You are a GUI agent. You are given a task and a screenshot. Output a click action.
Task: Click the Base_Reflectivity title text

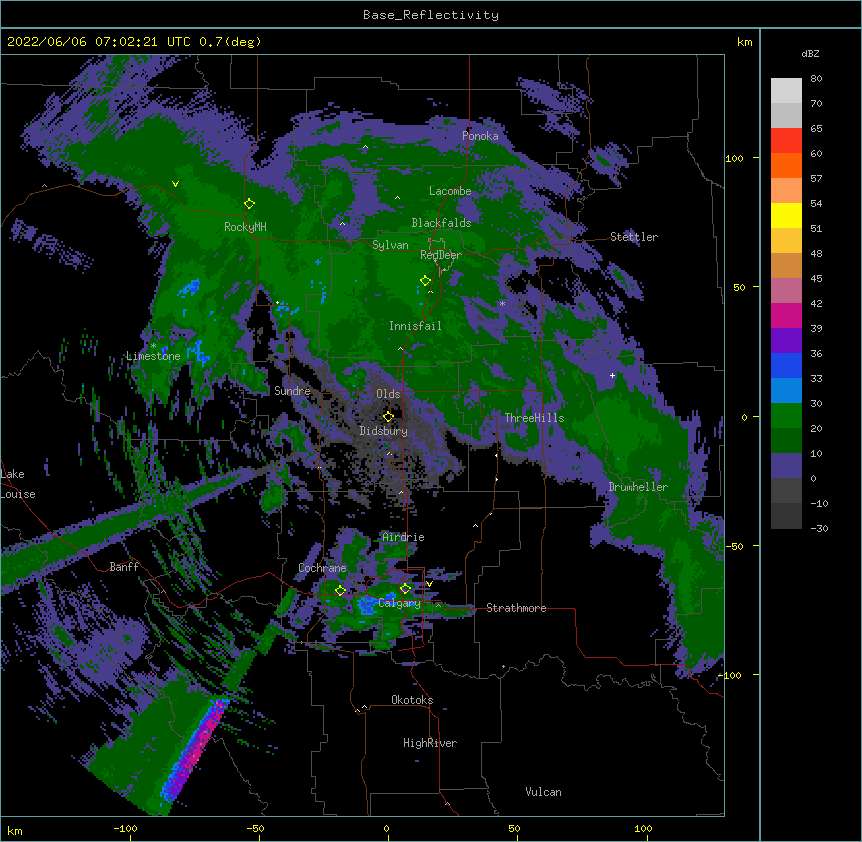click(431, 15)
